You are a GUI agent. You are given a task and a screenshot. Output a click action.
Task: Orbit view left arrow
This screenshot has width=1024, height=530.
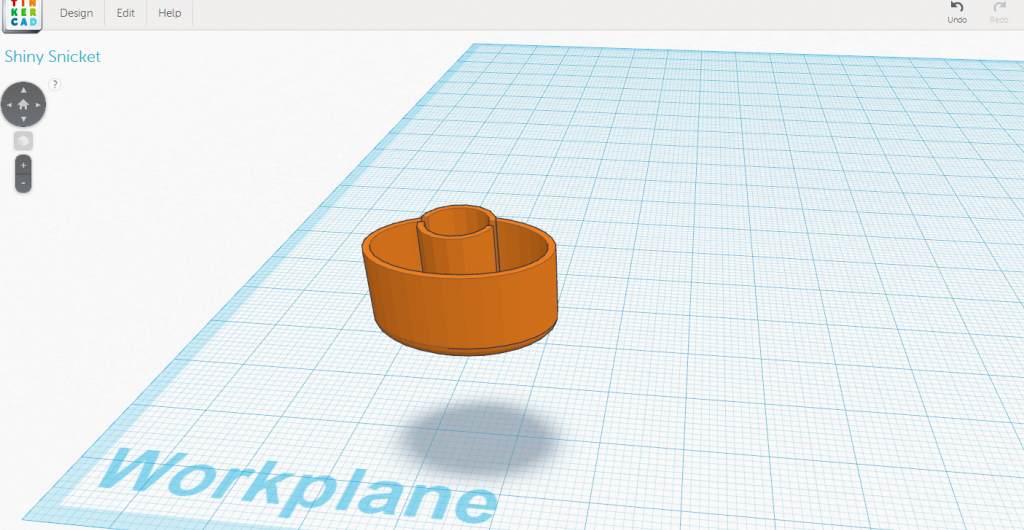click(8, 104)
